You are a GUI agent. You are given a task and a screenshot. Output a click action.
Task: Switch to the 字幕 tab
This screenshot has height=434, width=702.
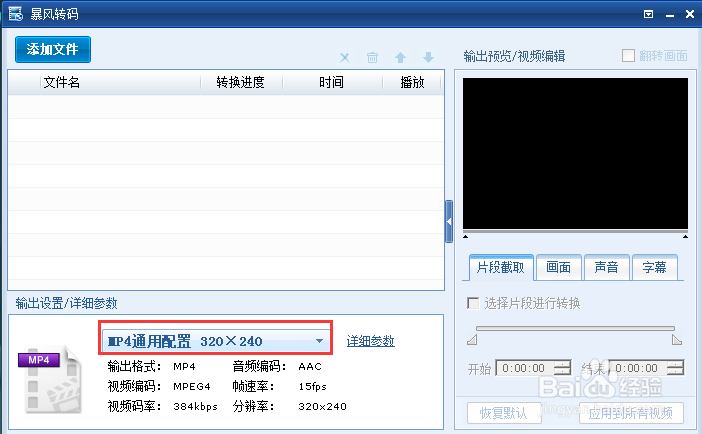(655, 267)
